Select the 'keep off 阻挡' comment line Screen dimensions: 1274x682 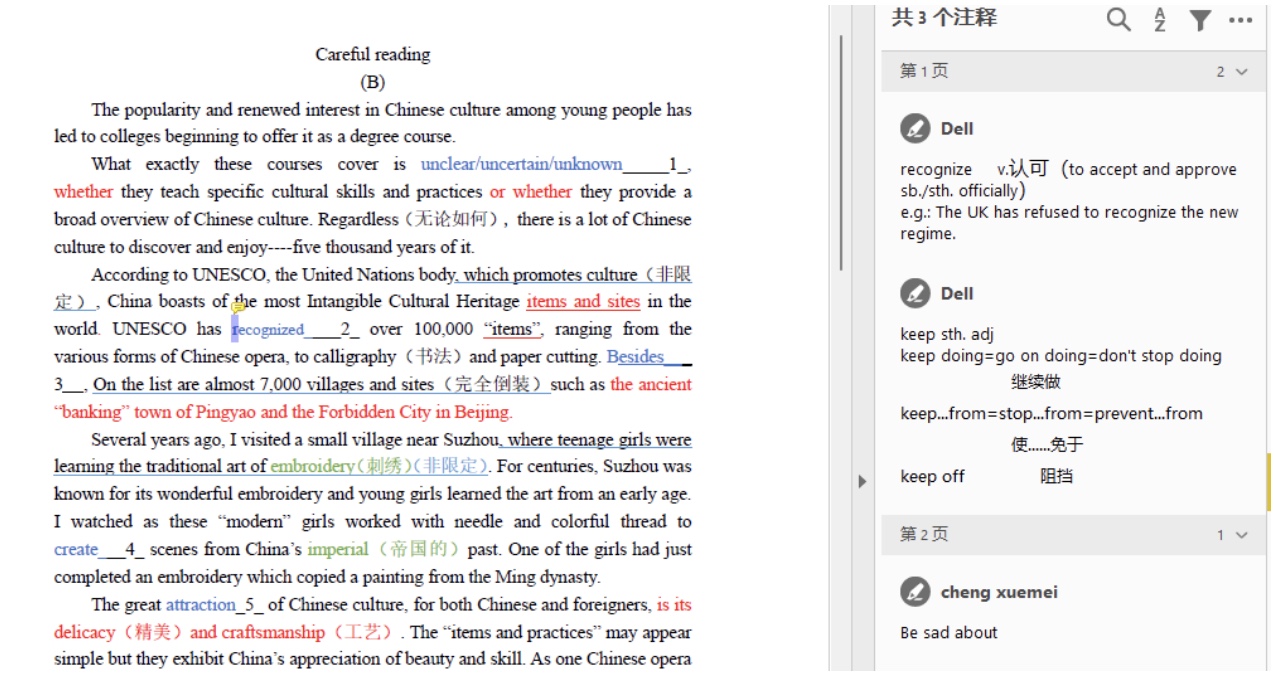tap(986, 476)
